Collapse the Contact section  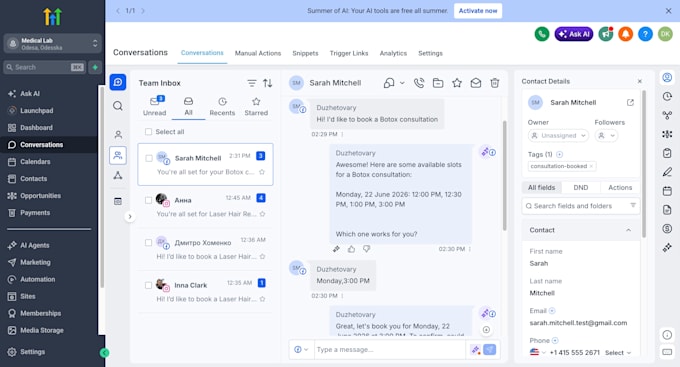628,230
